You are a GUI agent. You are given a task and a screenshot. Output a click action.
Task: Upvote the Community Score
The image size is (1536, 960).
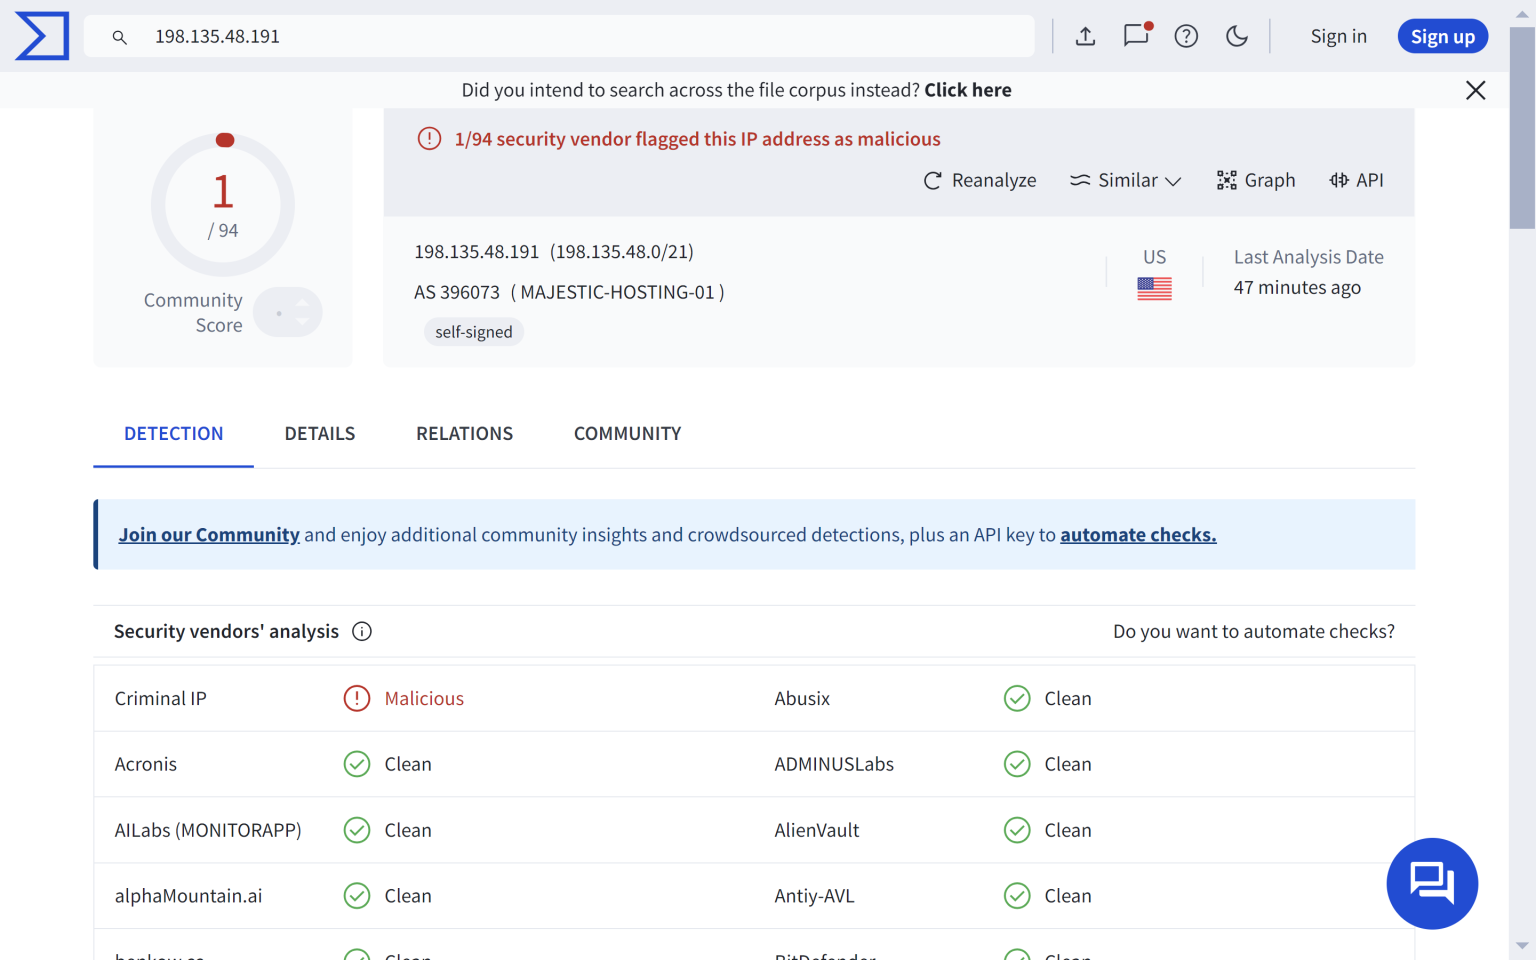302,305
